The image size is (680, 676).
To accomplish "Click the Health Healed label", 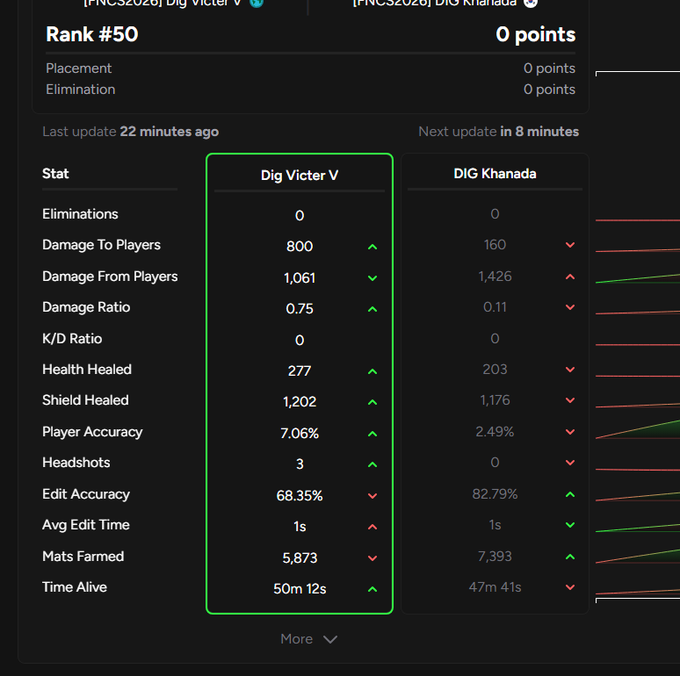I will [87, 369].
